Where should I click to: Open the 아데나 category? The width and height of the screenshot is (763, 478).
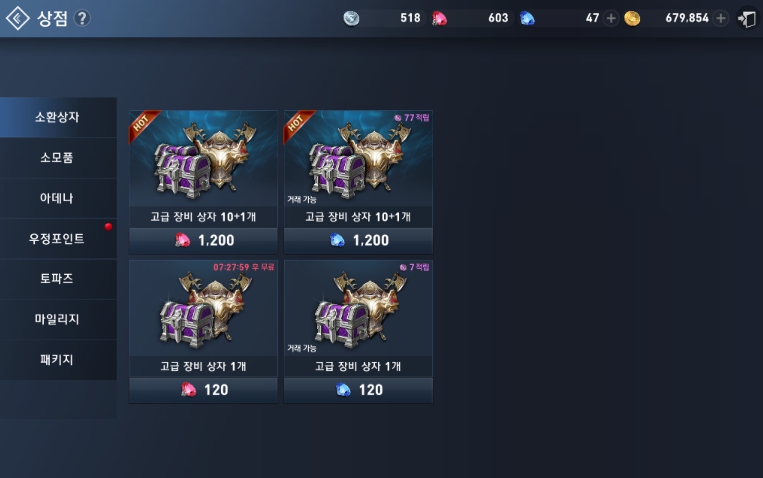coord(58,198)
